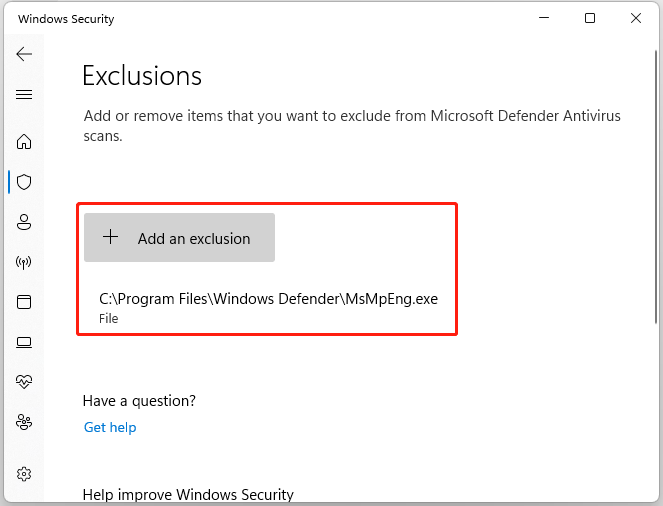This screenshot has height=506, width=663.
Task: Go to the Home section icon
Action: pyautogui.click(x=24, y=141)
